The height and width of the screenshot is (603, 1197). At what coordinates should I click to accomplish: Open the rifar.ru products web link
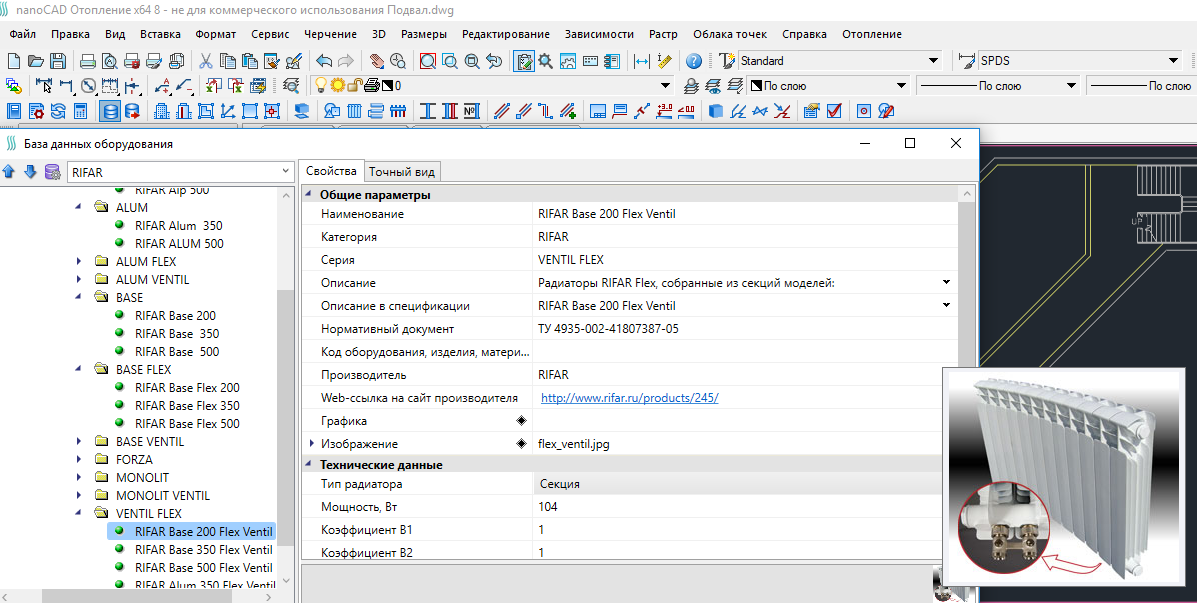[629, 398]
